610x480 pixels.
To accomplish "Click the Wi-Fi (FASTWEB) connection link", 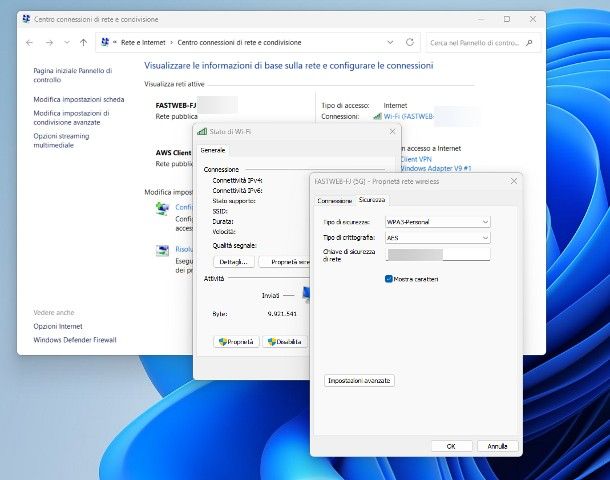I will (x=408, y=116).
